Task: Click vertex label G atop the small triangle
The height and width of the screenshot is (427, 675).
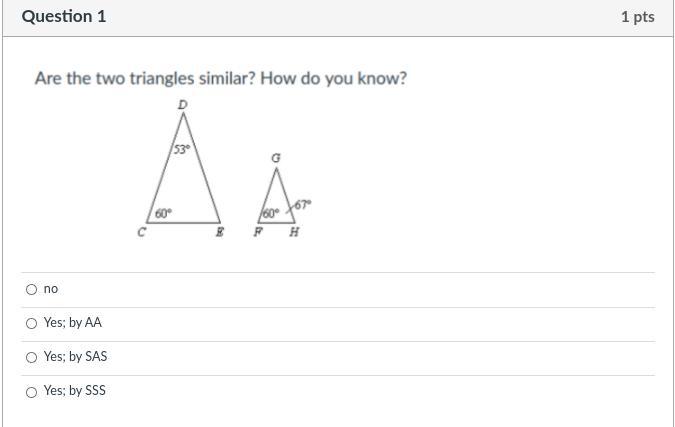Action: coord(276,158)
